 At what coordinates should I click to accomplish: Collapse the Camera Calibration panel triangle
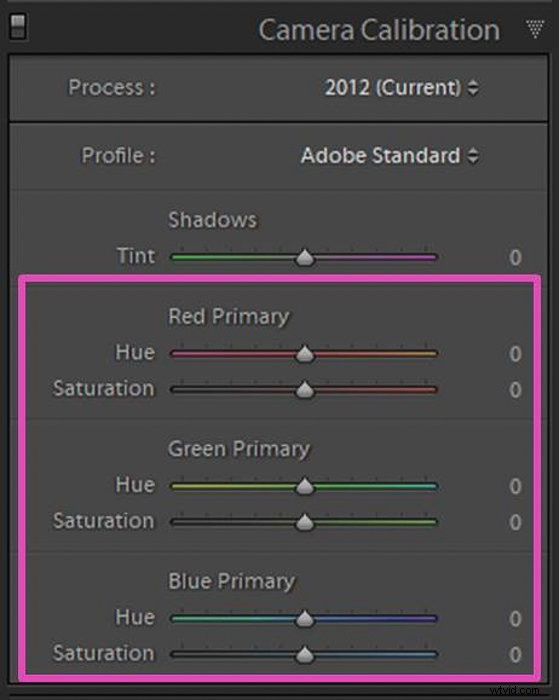(x=535, y=29)
